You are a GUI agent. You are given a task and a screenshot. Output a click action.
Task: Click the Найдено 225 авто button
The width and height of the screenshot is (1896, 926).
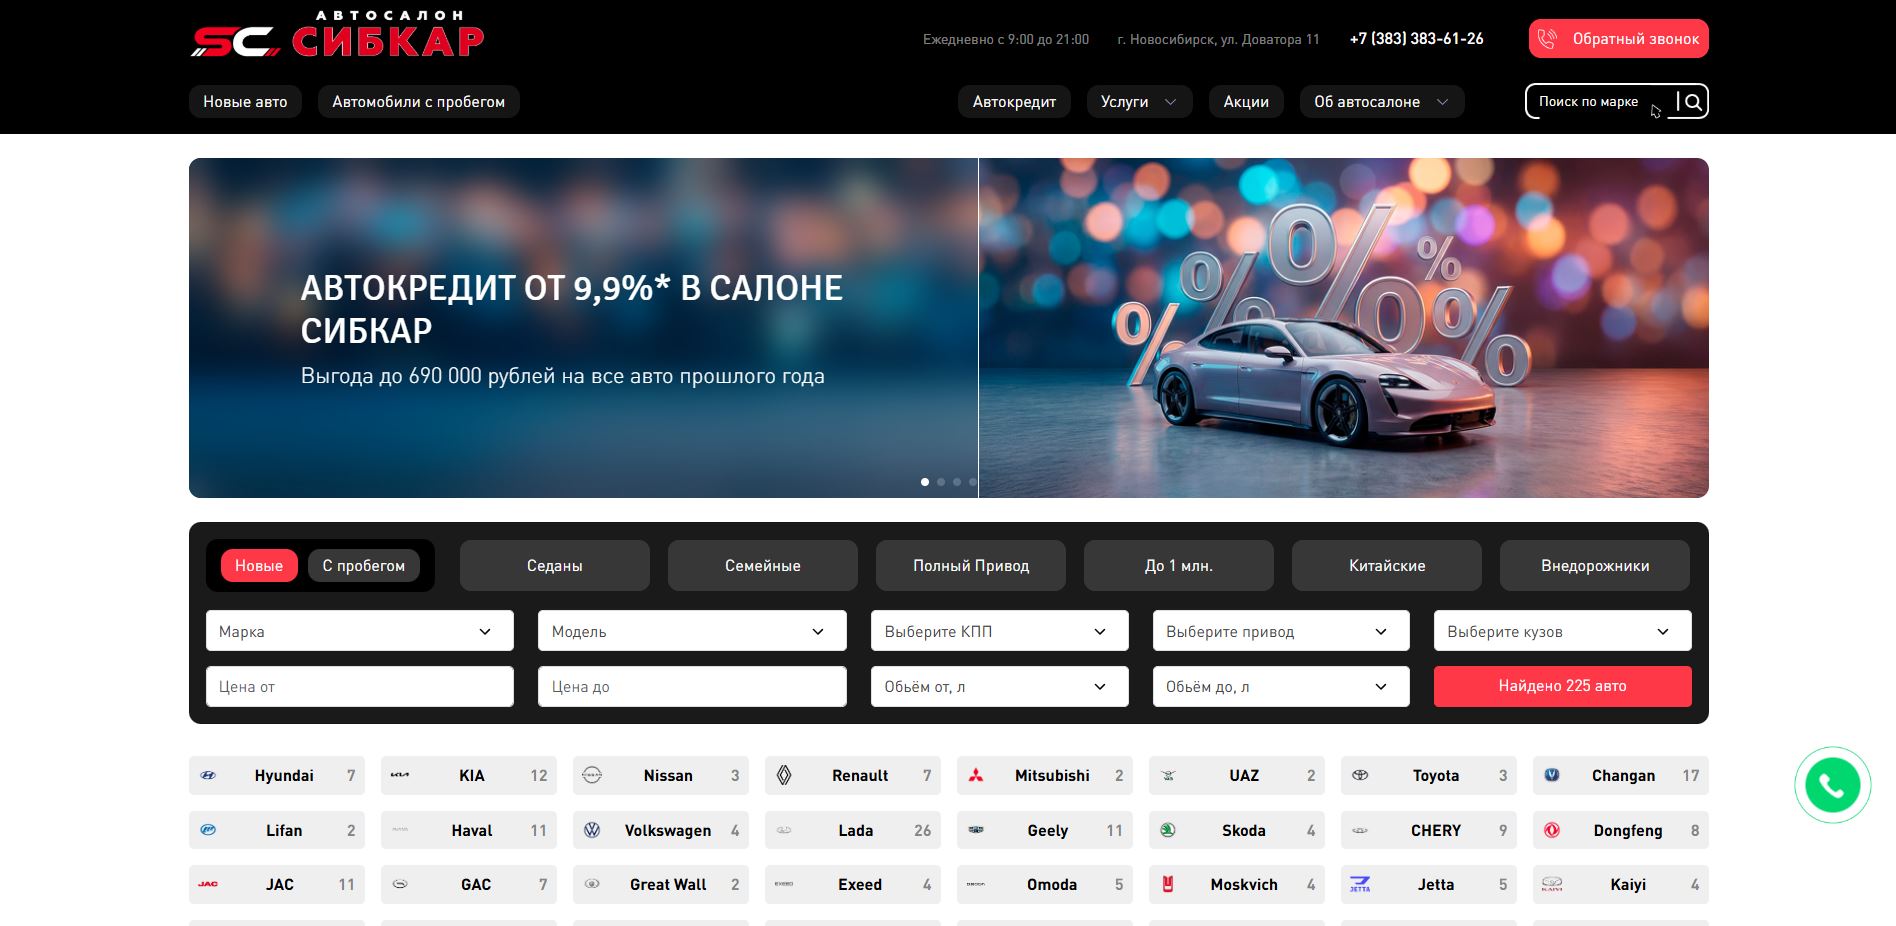tap(1563, 686)
